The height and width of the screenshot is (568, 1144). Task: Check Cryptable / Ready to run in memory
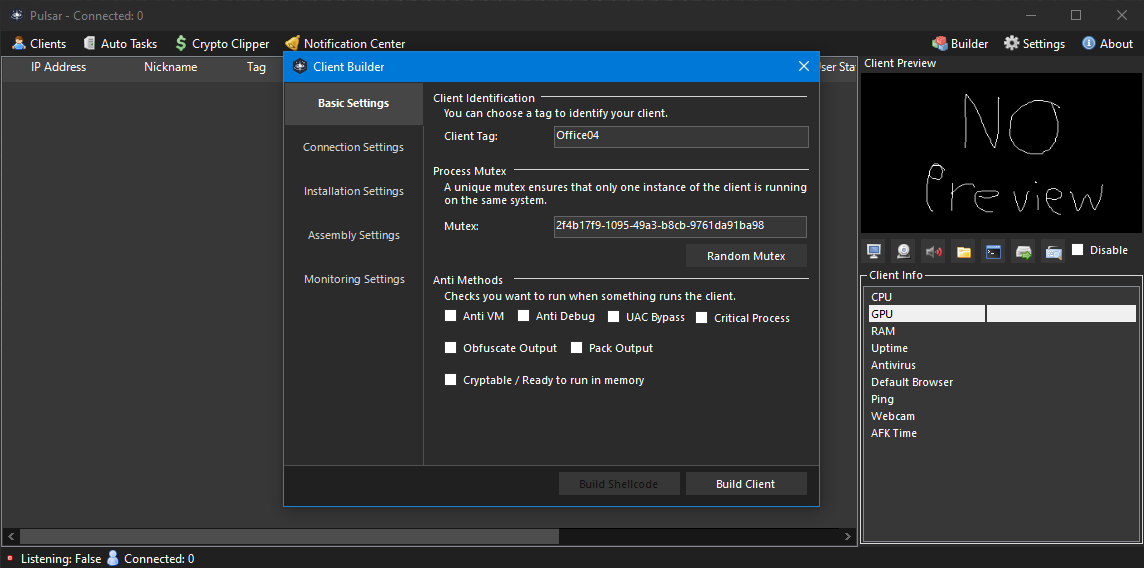[450, 380]
